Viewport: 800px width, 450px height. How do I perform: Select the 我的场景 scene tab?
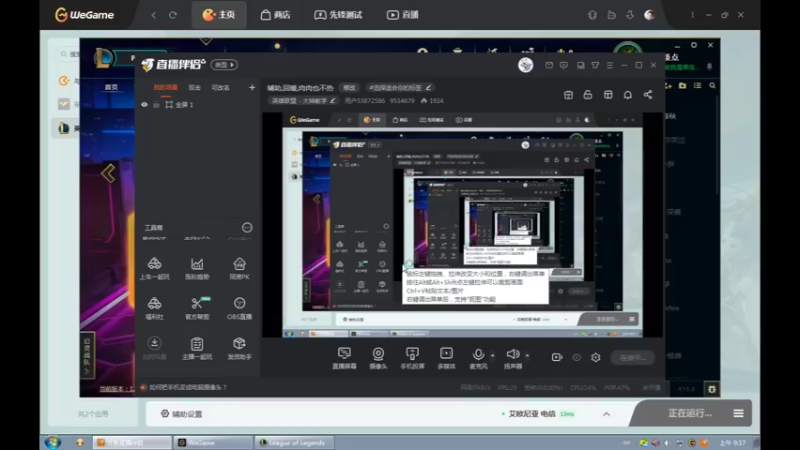click(166, 88)
